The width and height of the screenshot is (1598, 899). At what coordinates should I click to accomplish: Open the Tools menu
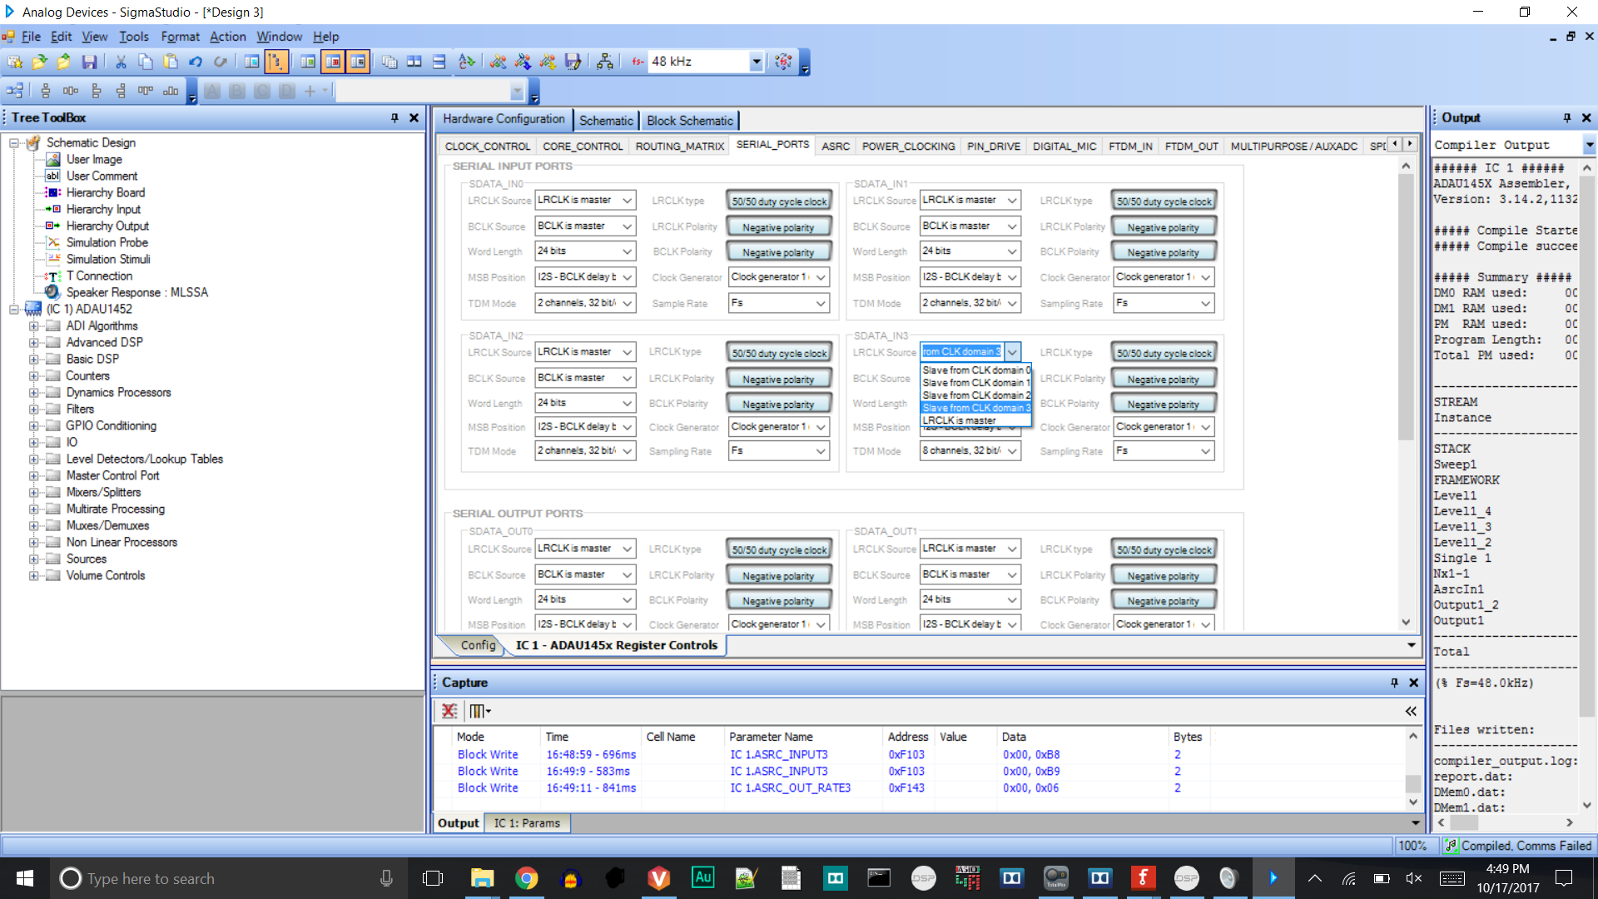click(x=133, y=37)
